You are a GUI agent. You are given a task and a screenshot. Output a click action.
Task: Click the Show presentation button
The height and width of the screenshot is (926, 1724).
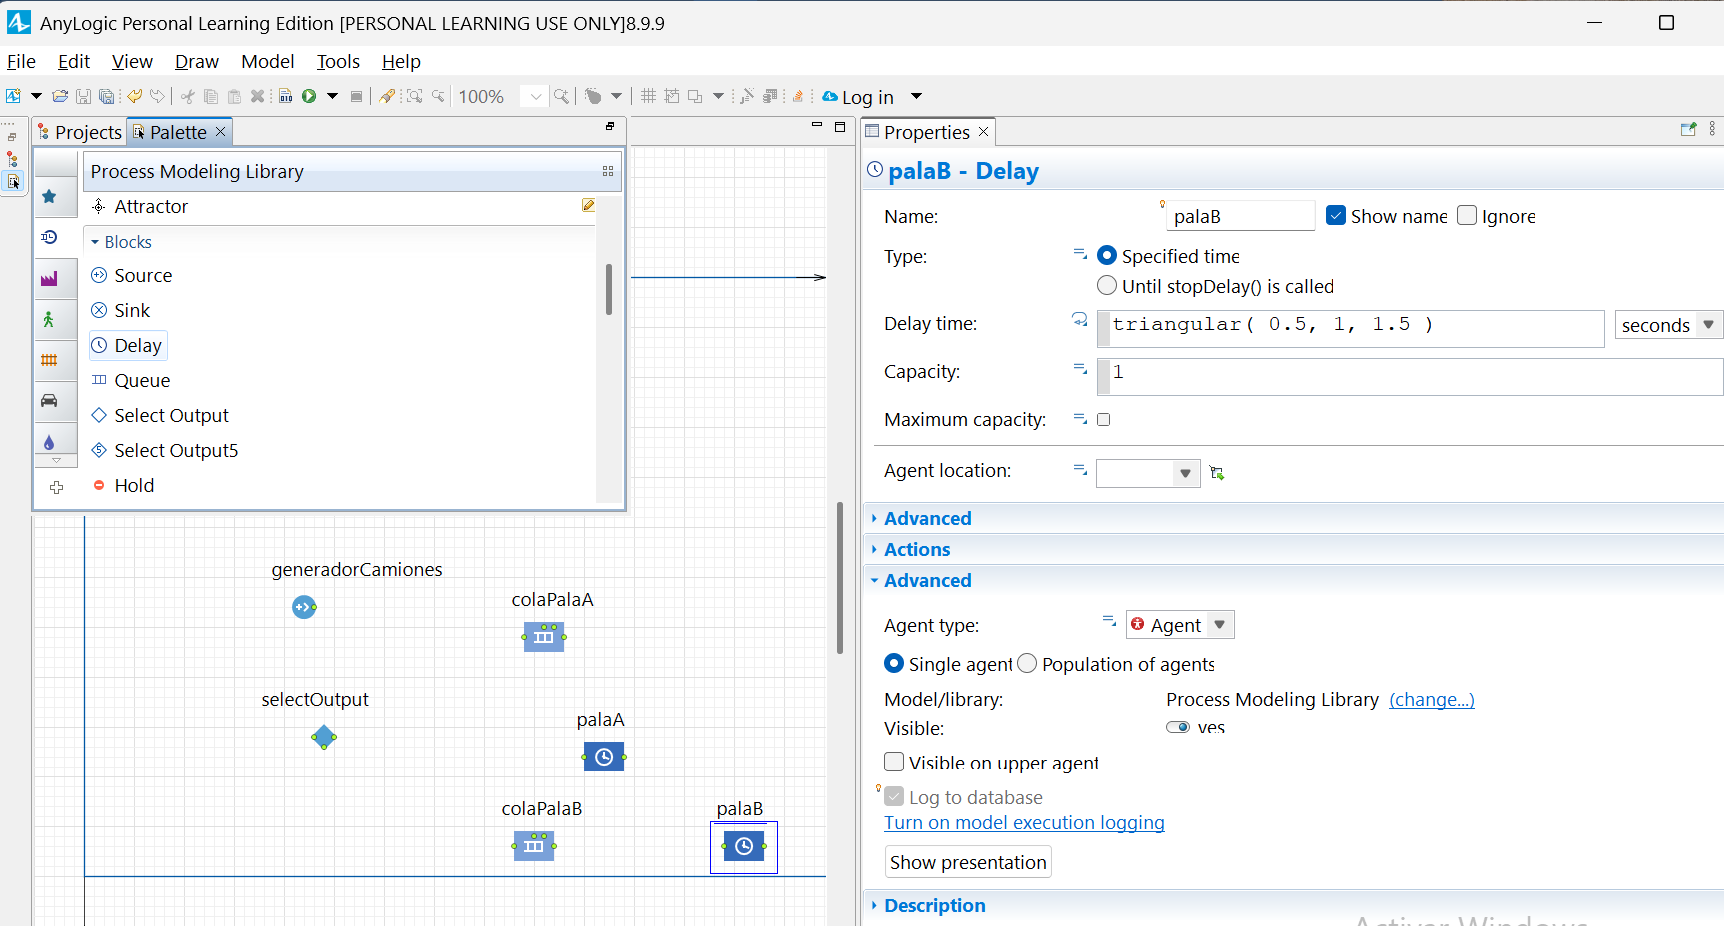[968, 862]
